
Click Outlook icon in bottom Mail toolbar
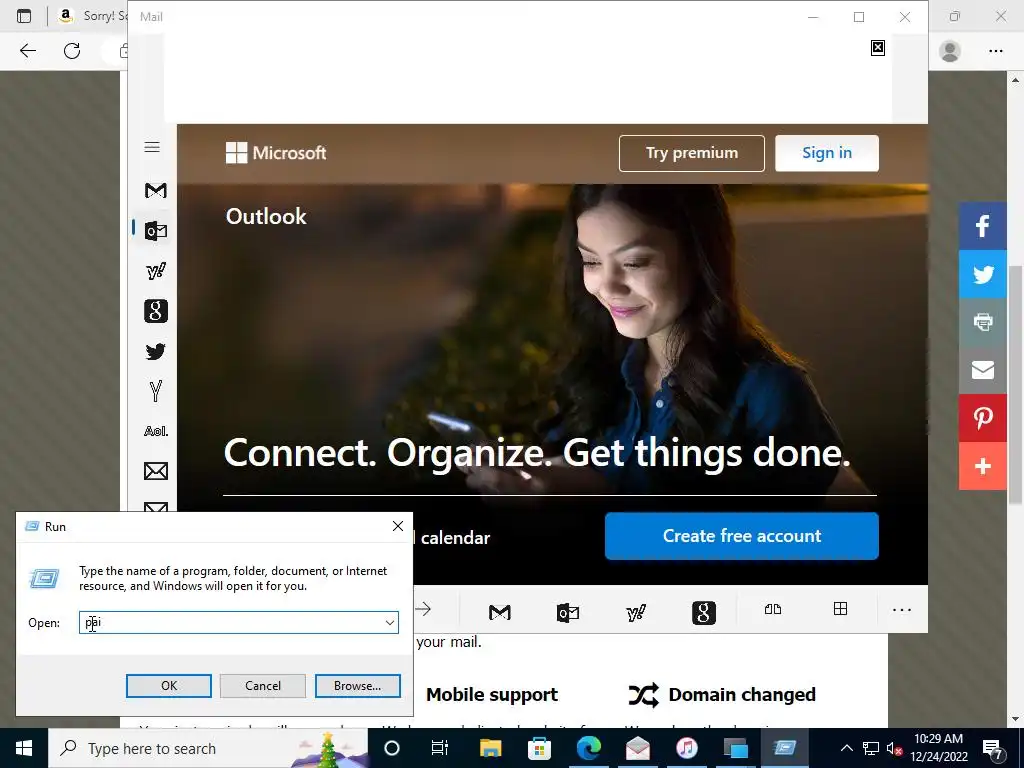click(x=568, y=613)
